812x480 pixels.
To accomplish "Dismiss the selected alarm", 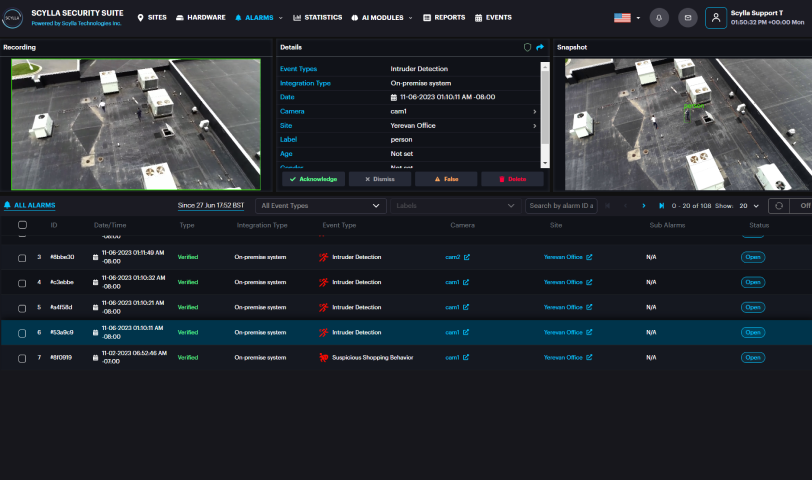I will tap(380, 179).
